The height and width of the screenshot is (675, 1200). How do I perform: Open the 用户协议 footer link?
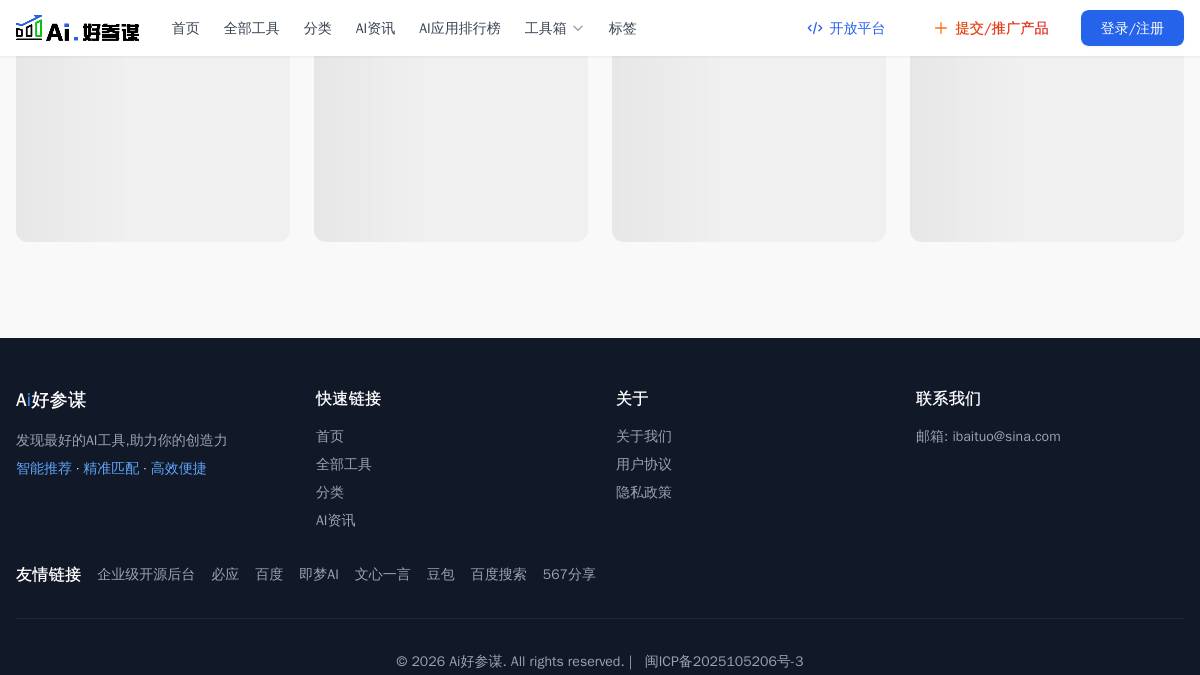[643, 464]
